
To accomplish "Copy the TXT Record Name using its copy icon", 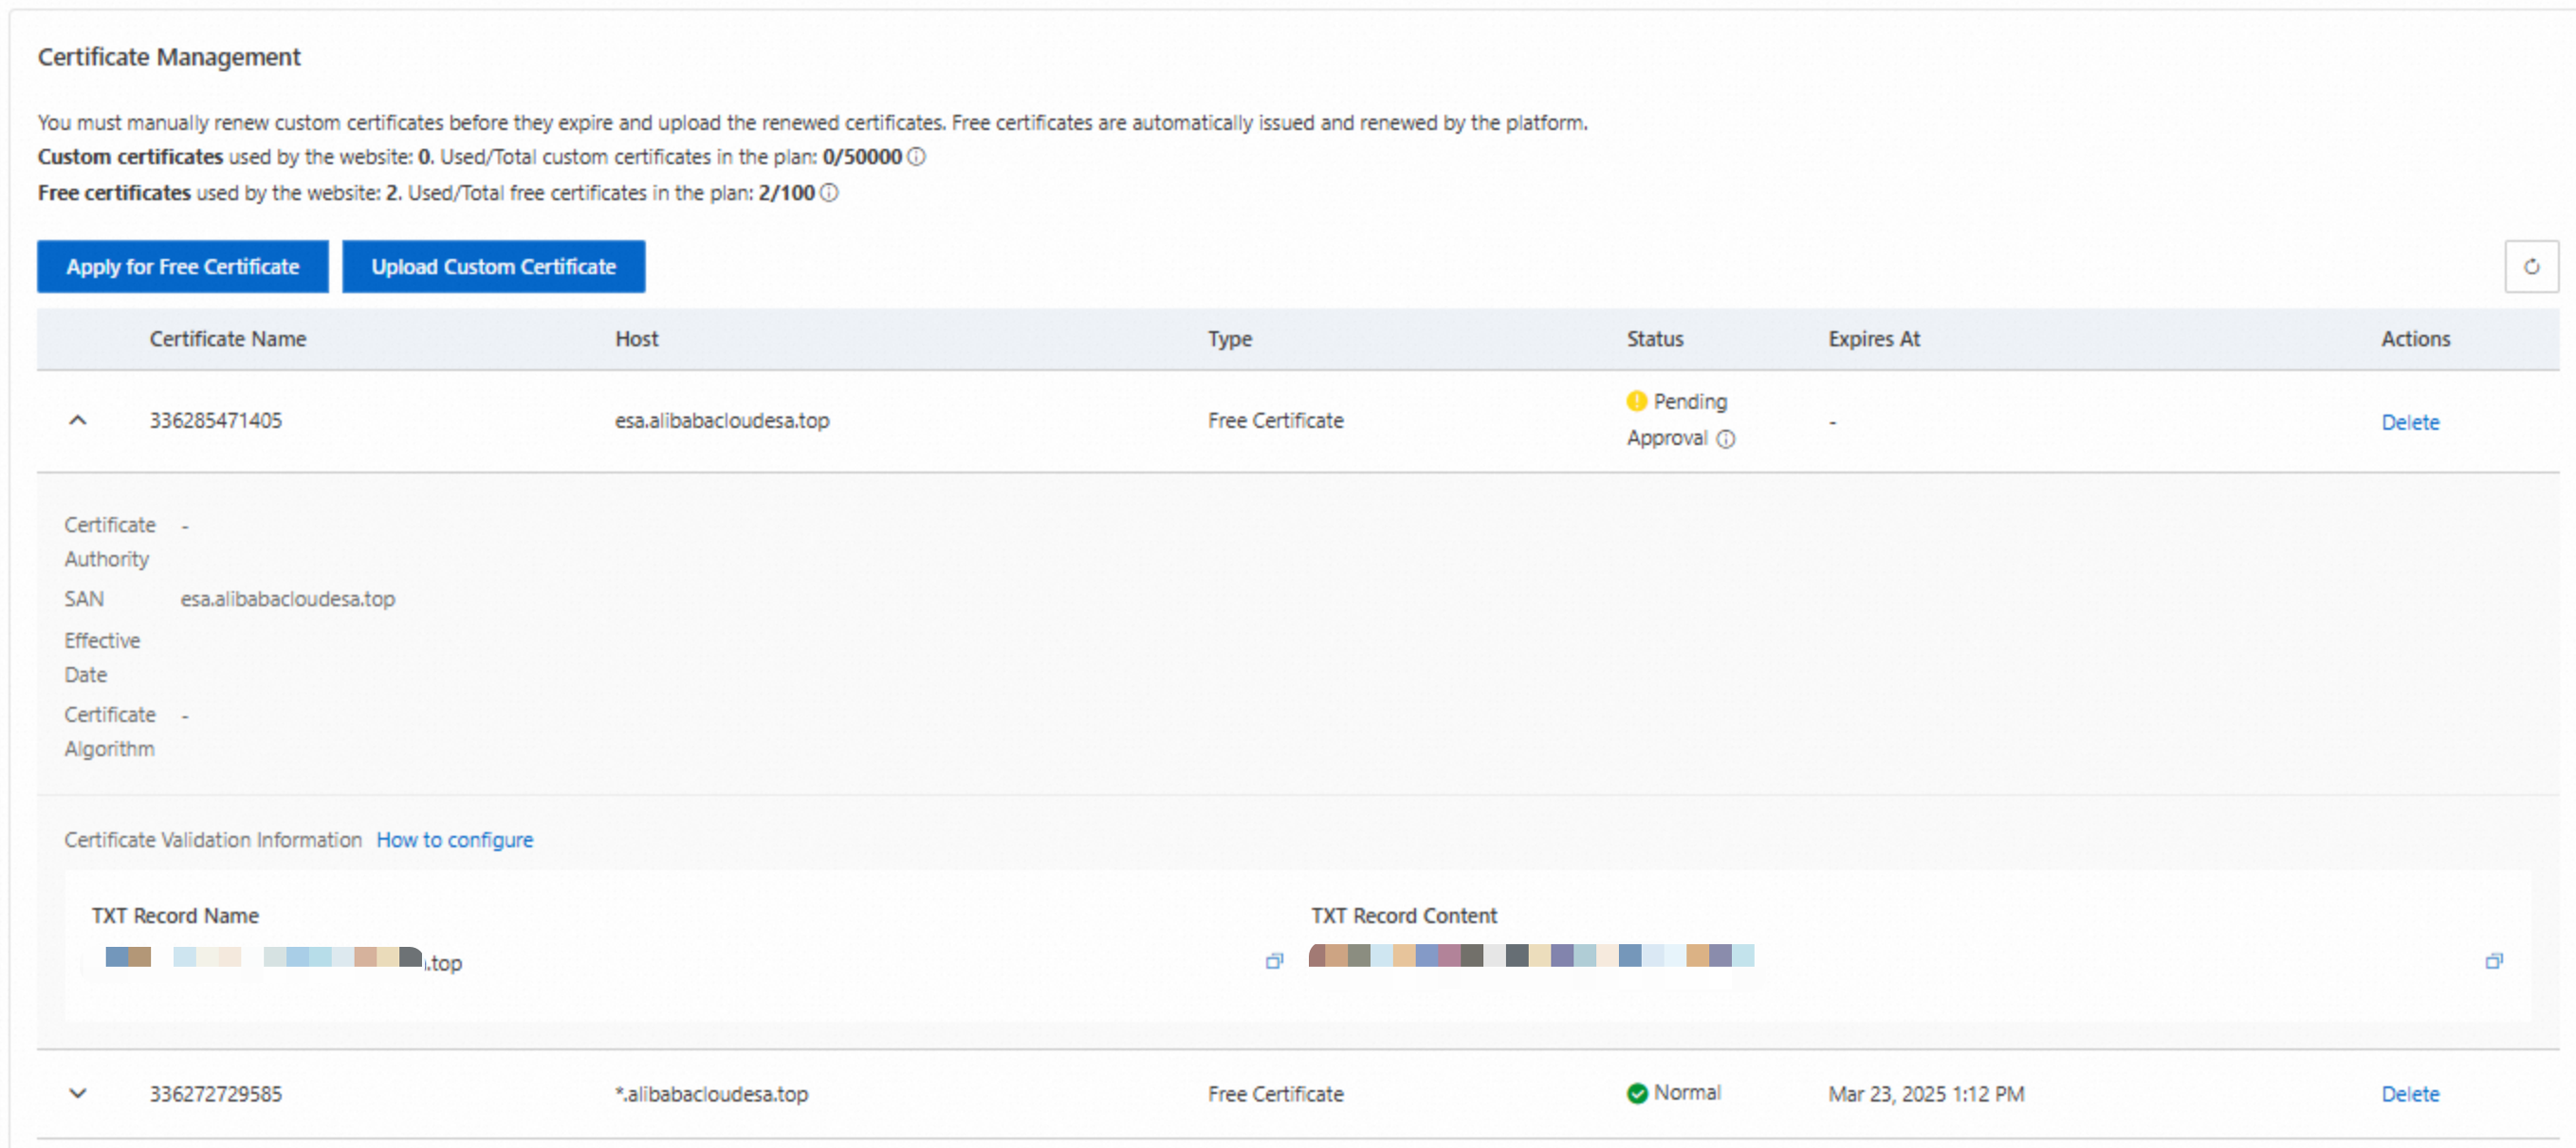I will tap(1273, 960).
